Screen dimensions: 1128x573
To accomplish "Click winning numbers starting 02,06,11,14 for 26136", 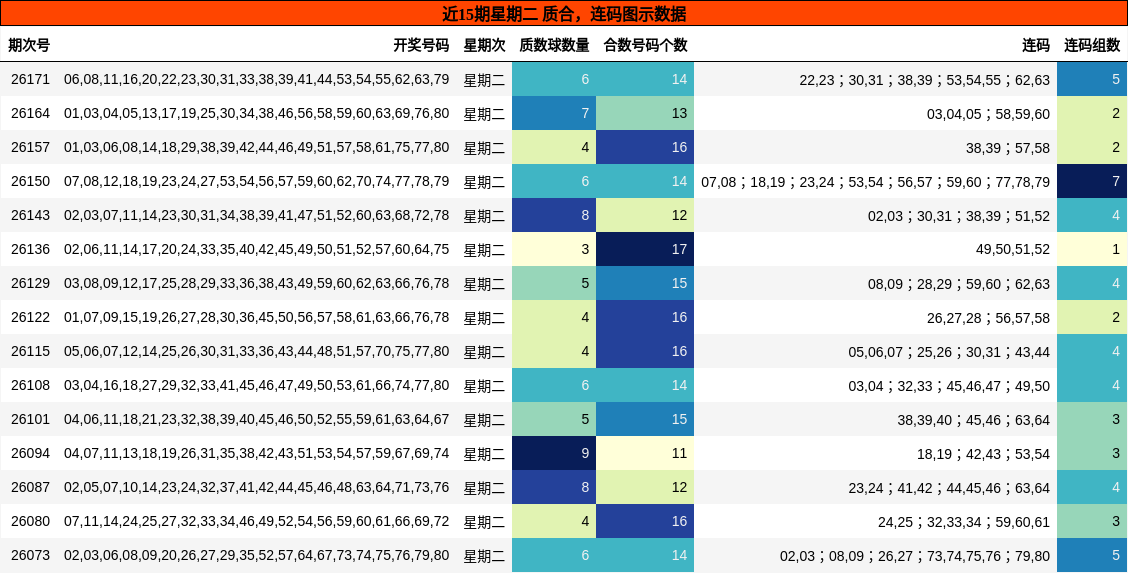I will point(256,249).
